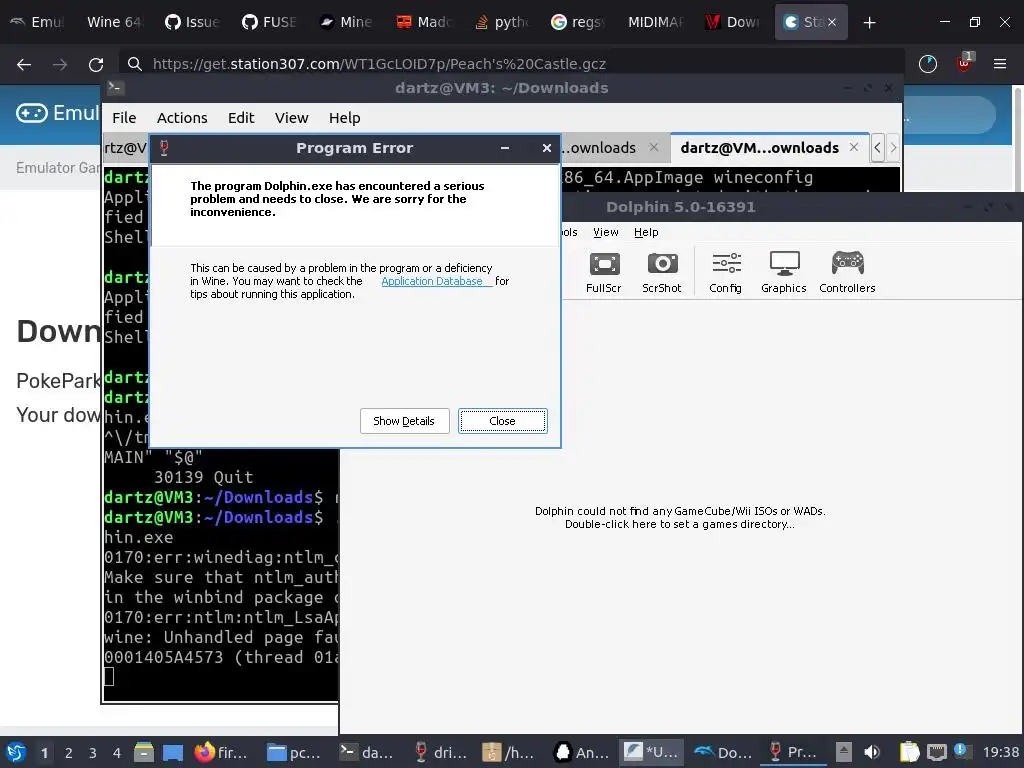Click Show Details in Program Error dialog
This screenshot has height=768, width=1024.
(x=404, y=421)
